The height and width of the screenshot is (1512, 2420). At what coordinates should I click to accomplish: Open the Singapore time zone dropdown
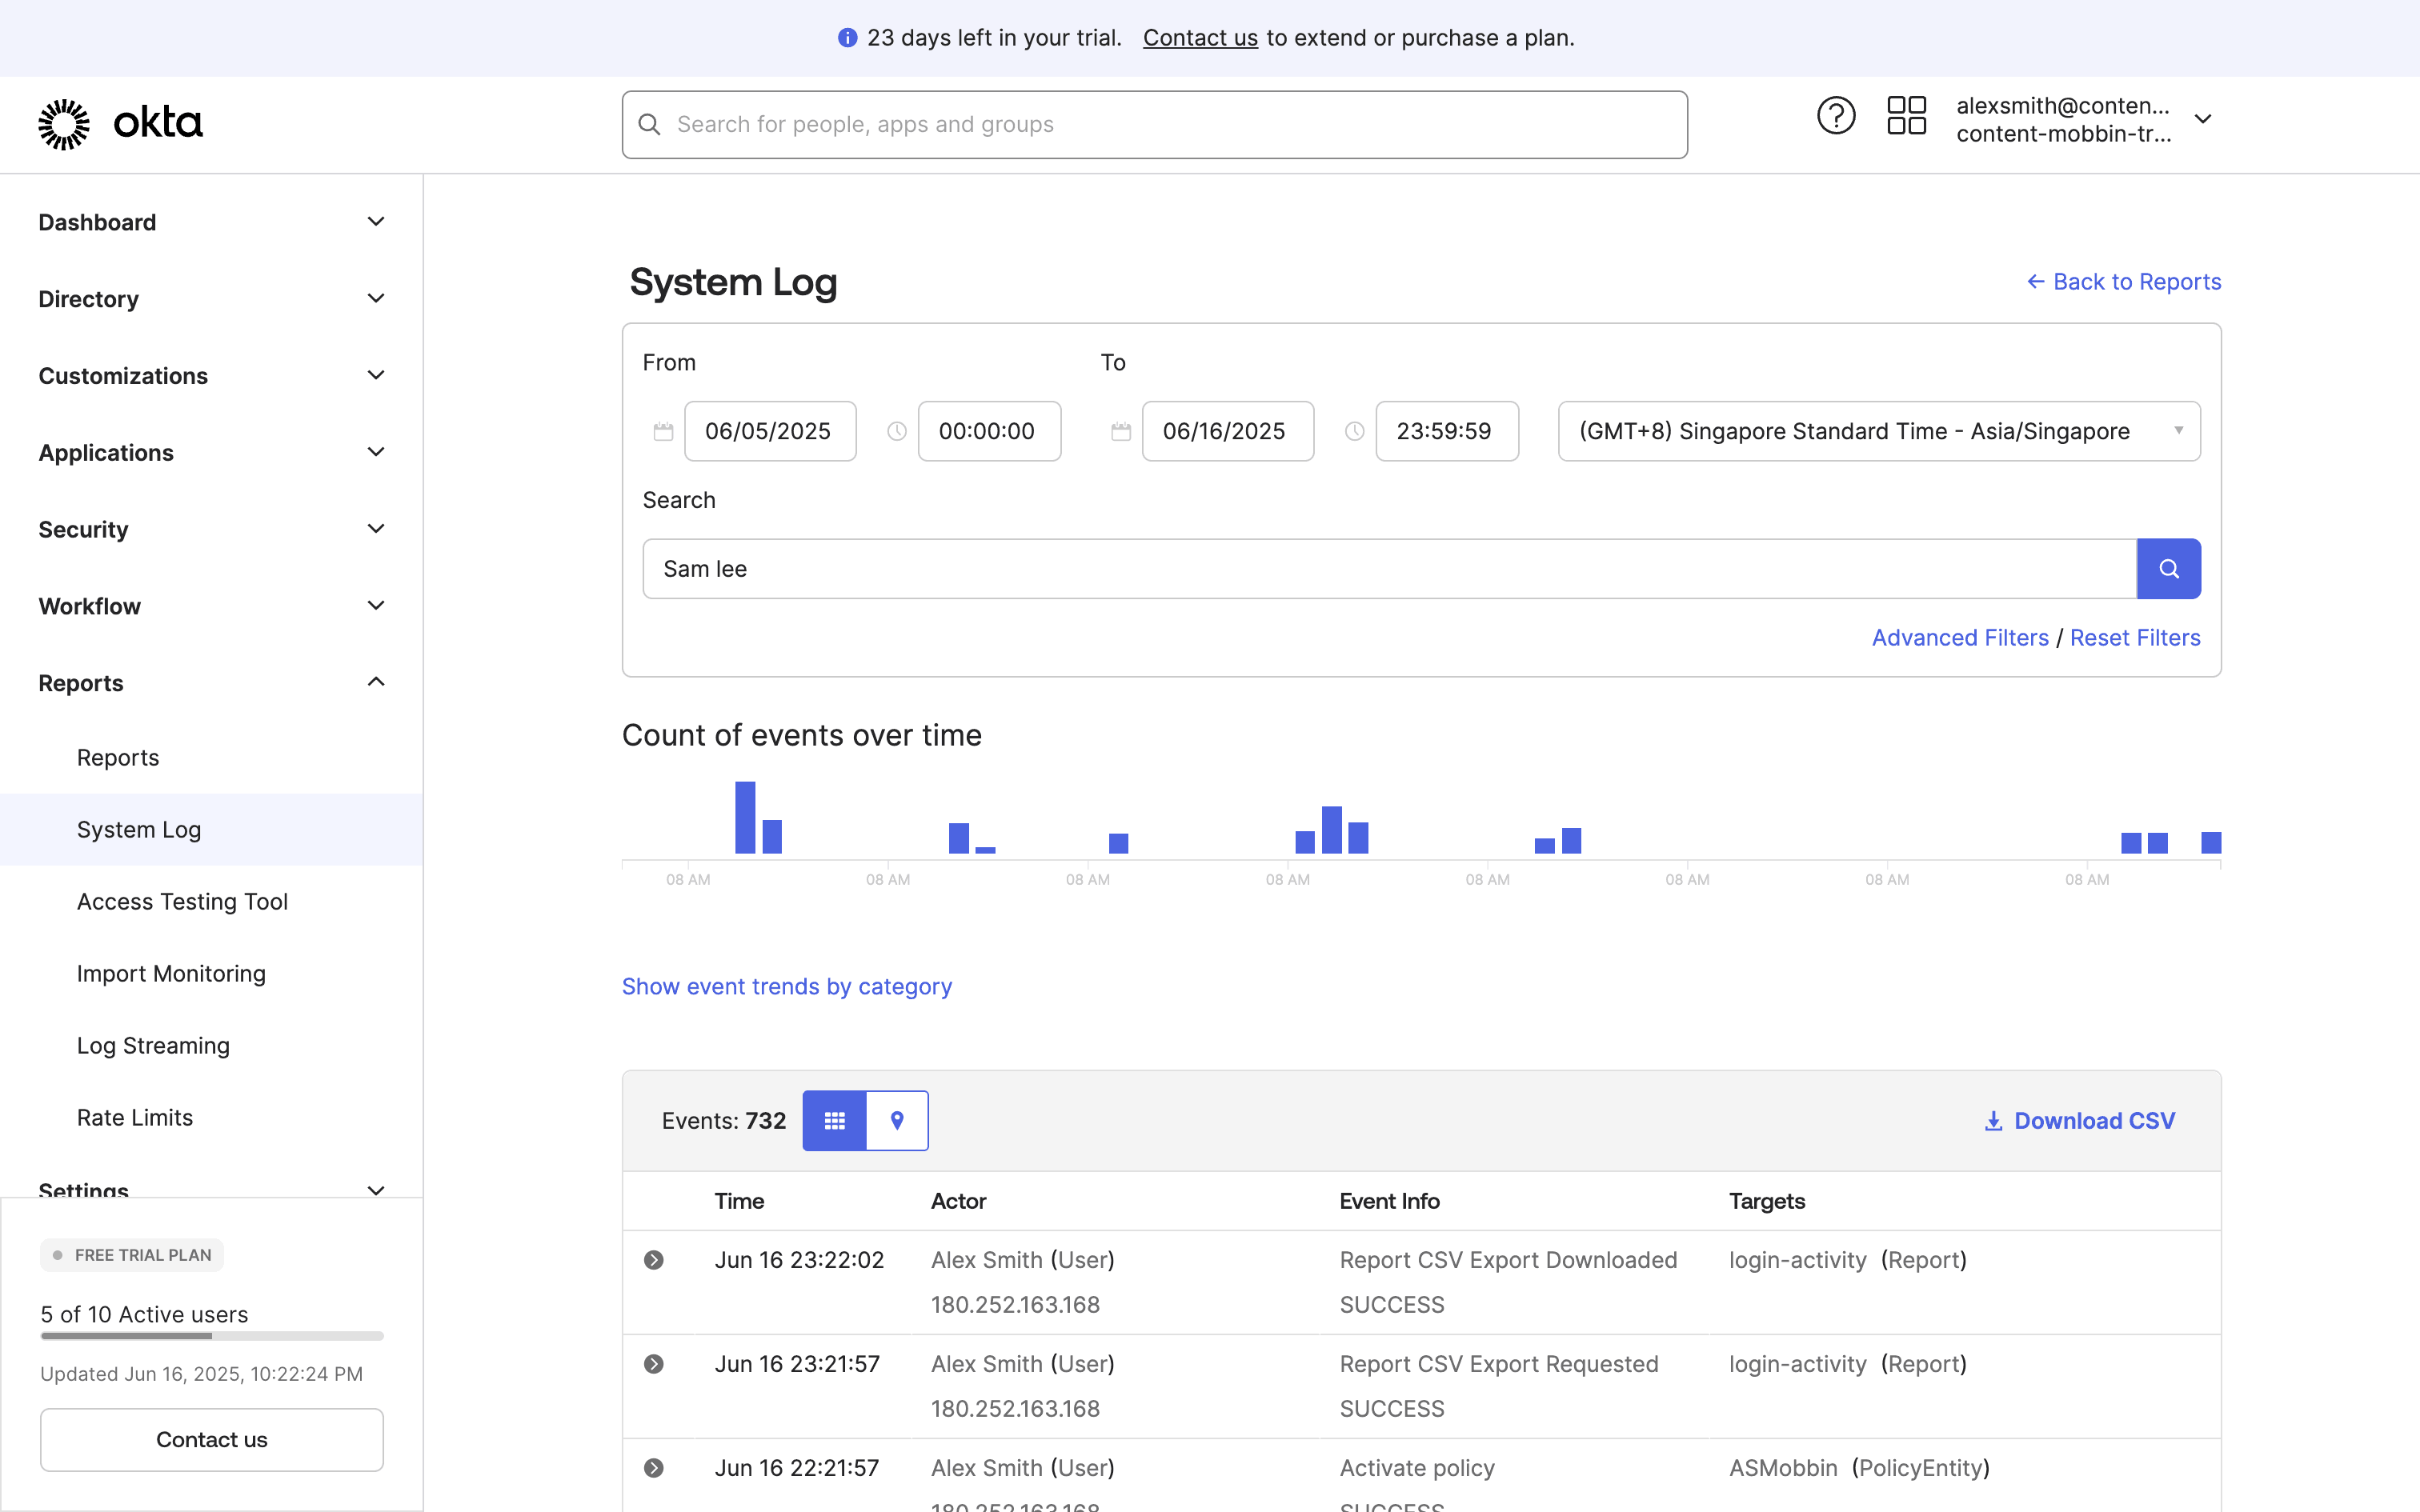coord(1878,431)
